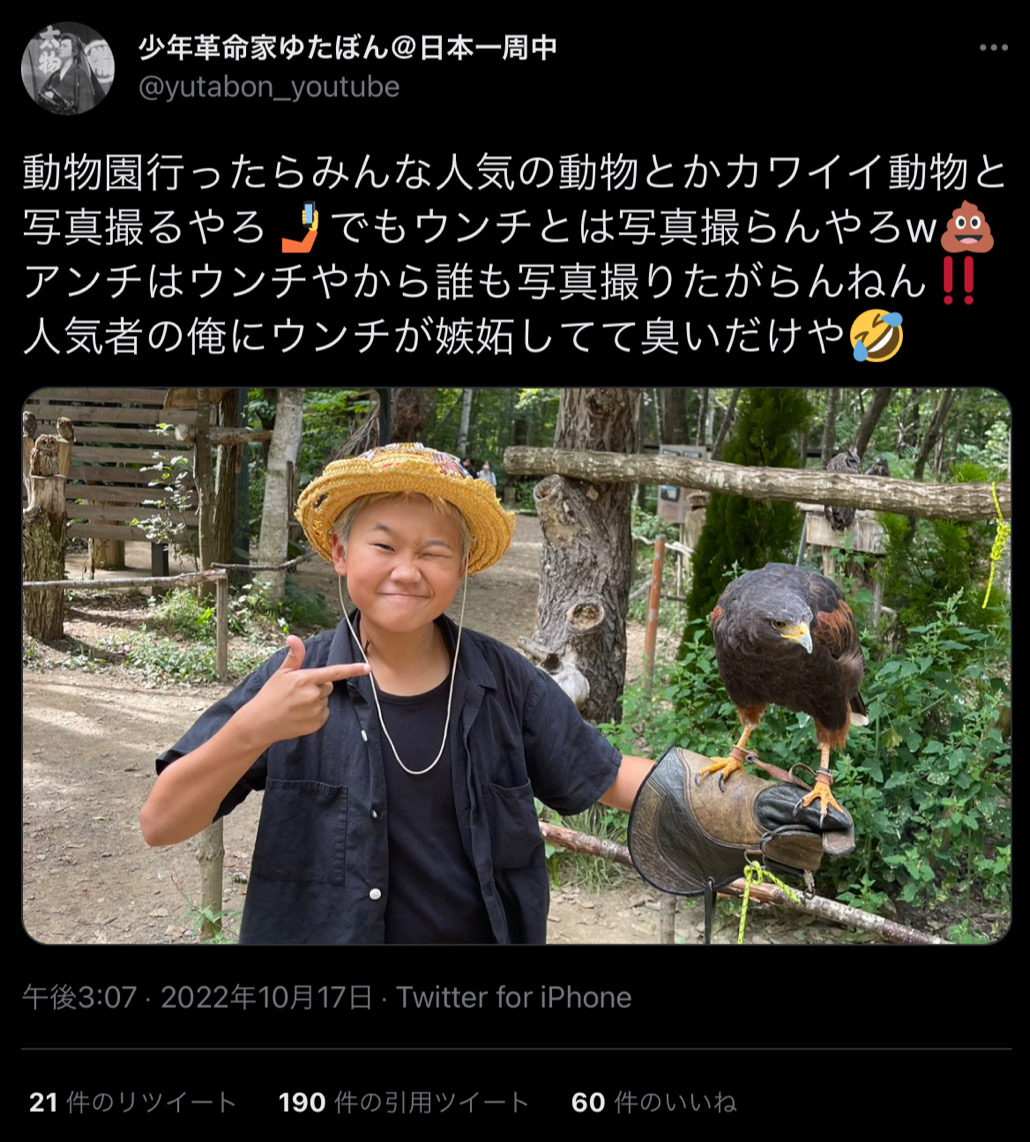Click the selfie emoji in the tweet
Viewport: 1030px width, 1142px height.
pyautogui.click(x=300, y=227)
